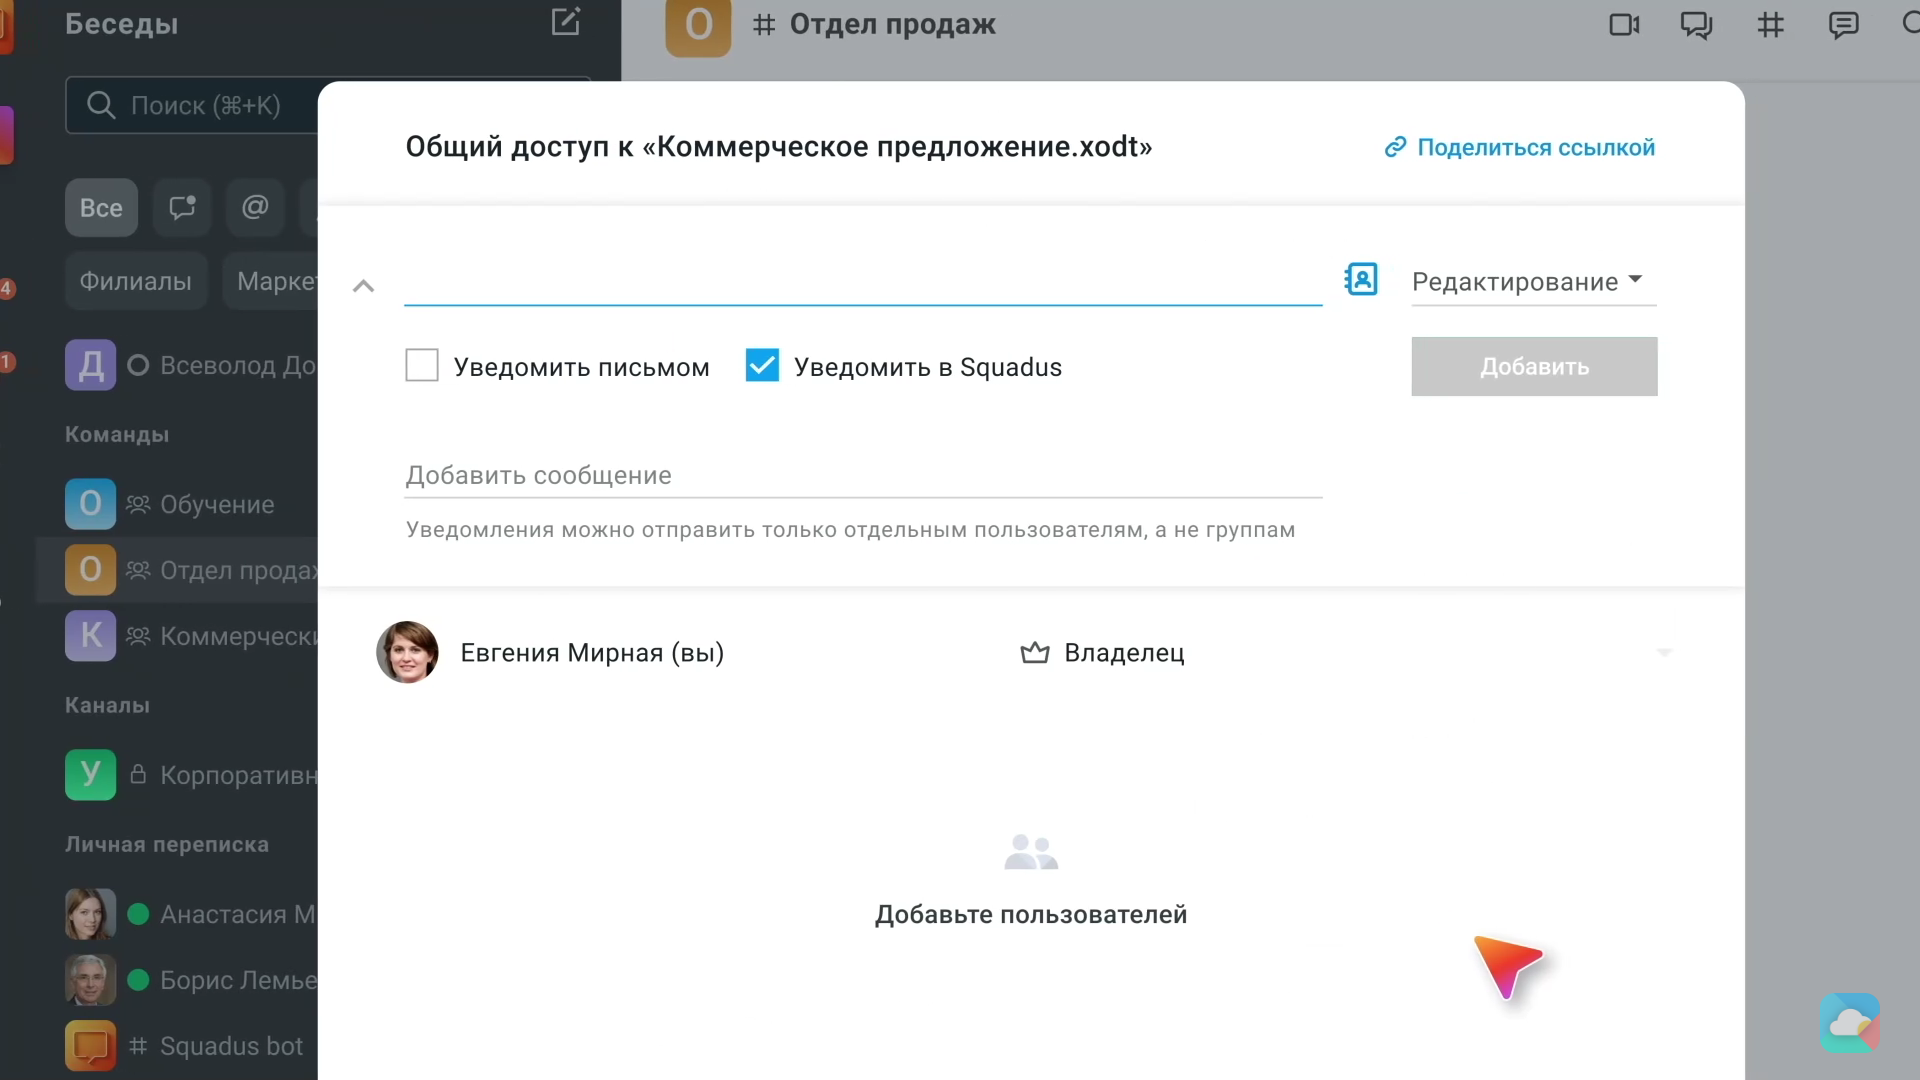Viewport: 1920px width, 1080px height.
Task: Click Евгения Мирная profile photo
Action: 407,652
